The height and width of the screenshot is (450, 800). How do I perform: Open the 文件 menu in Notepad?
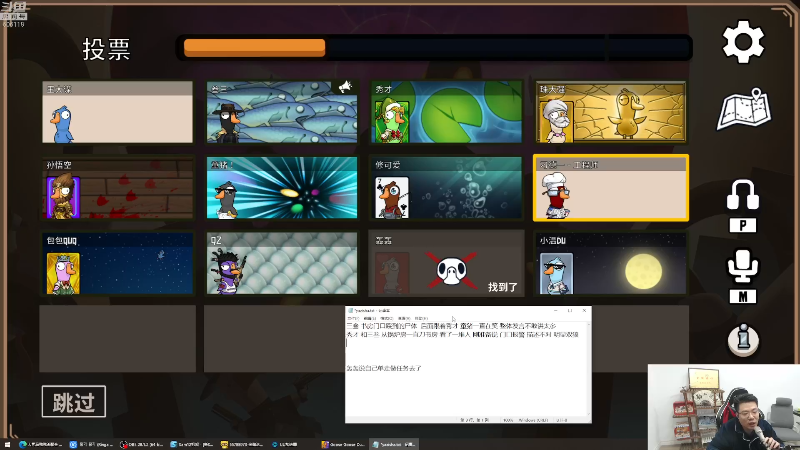[353, 318]
